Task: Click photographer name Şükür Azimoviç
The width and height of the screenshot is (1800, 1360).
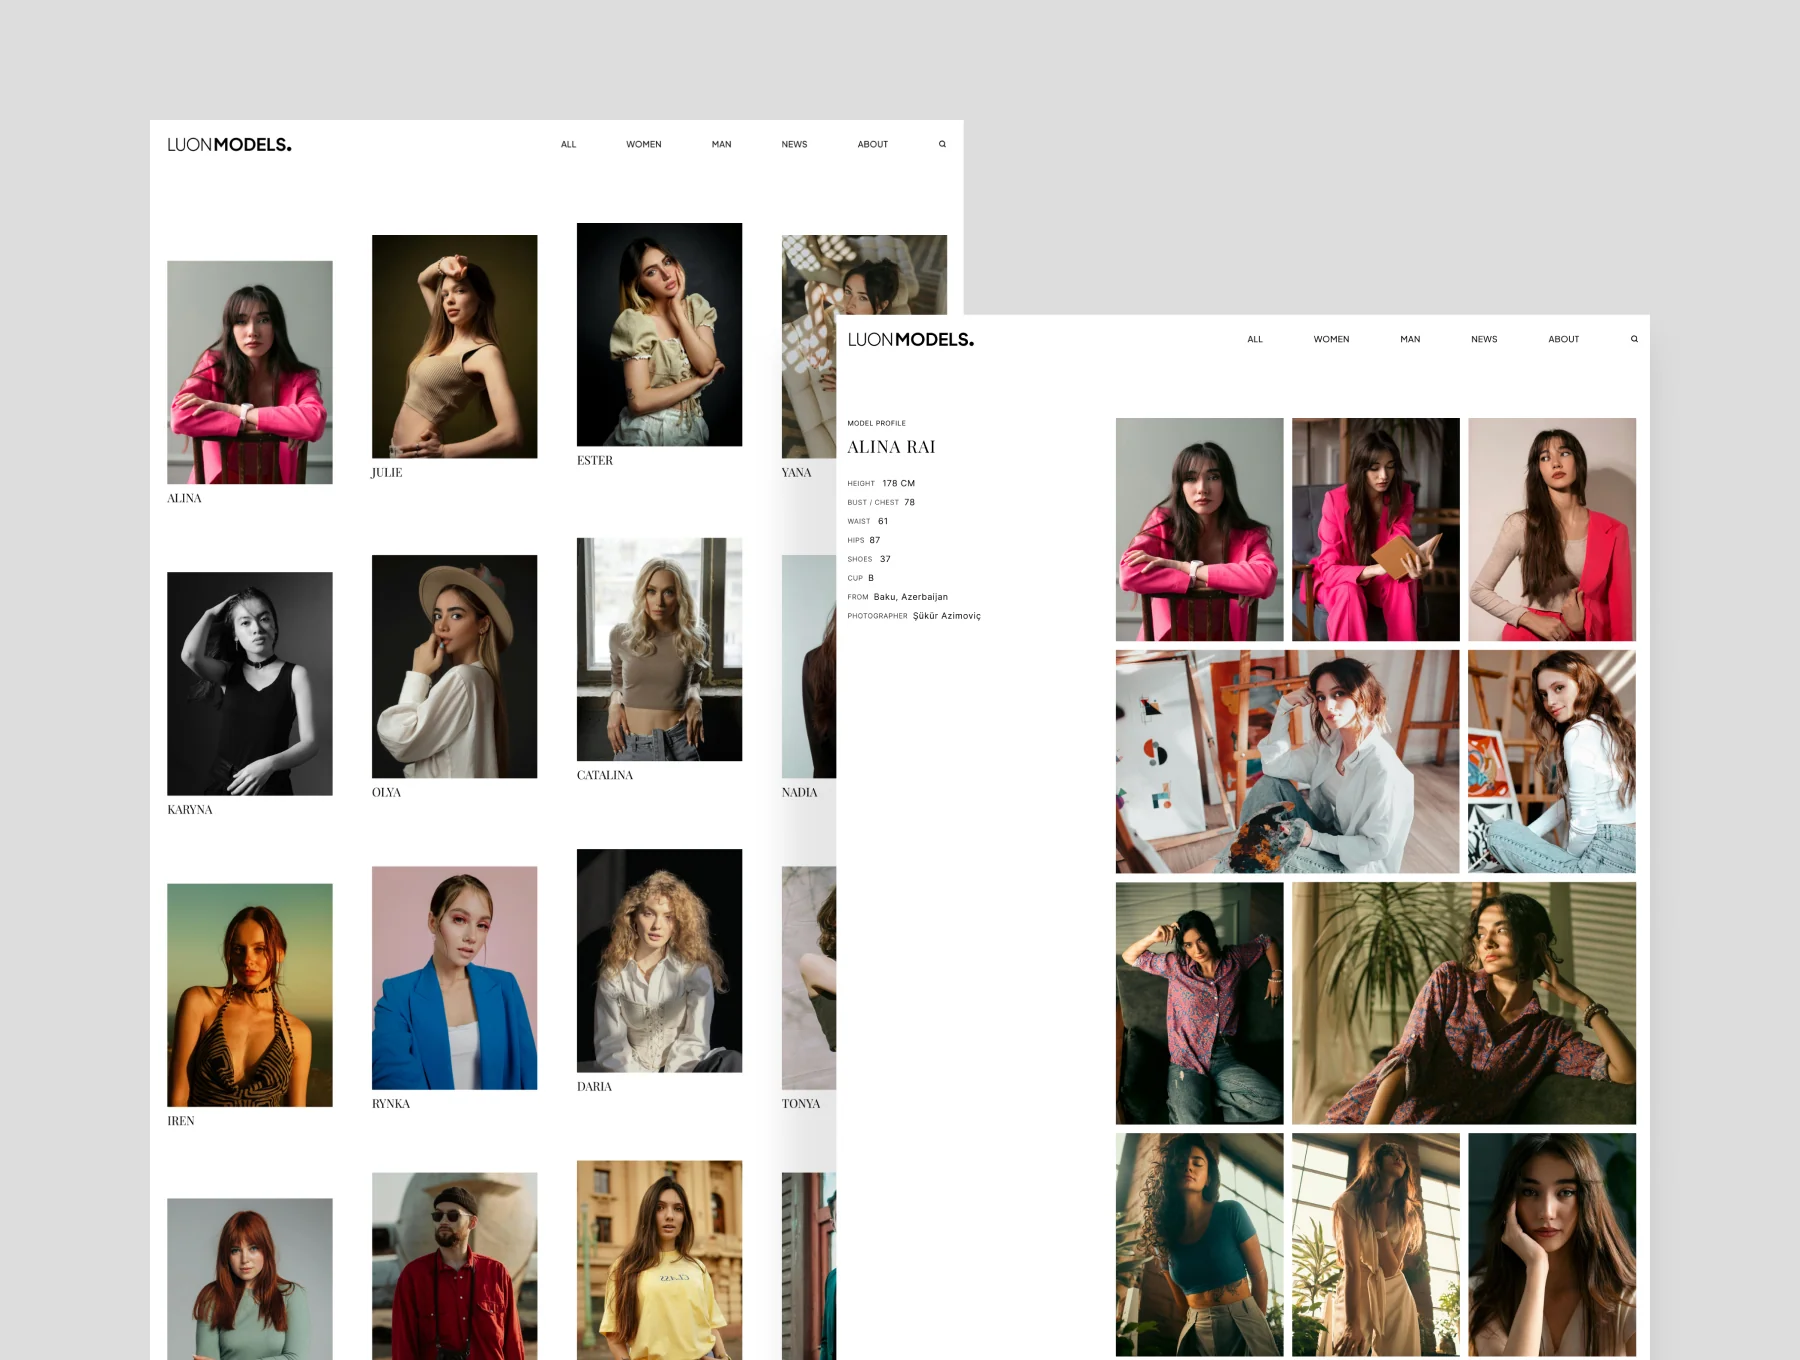Action: click(x=947, y=616)
